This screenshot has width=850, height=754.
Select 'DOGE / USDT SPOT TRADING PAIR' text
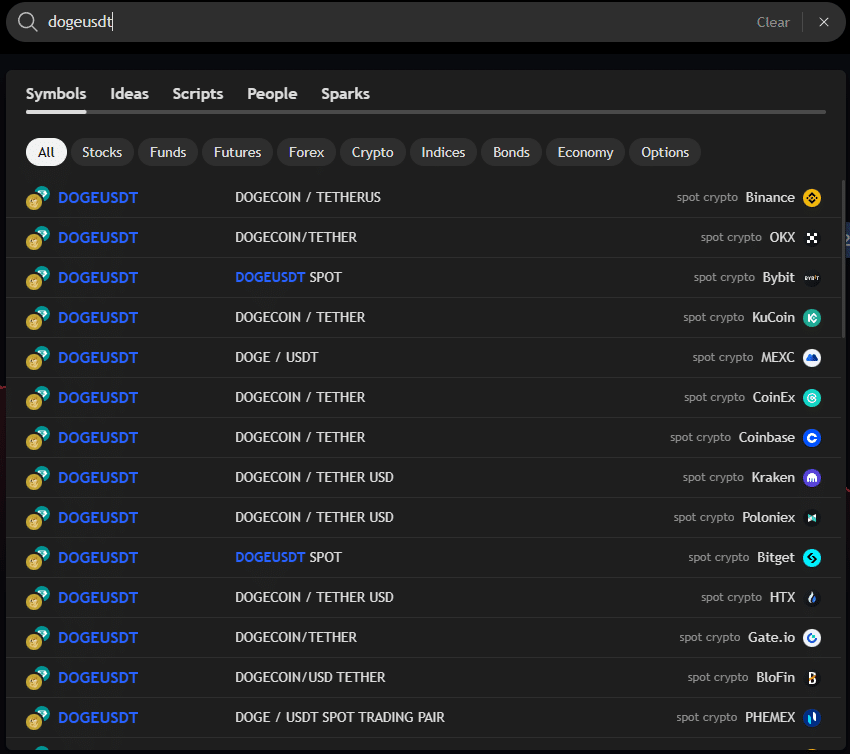pyautogui.click(x=340, y=718)
